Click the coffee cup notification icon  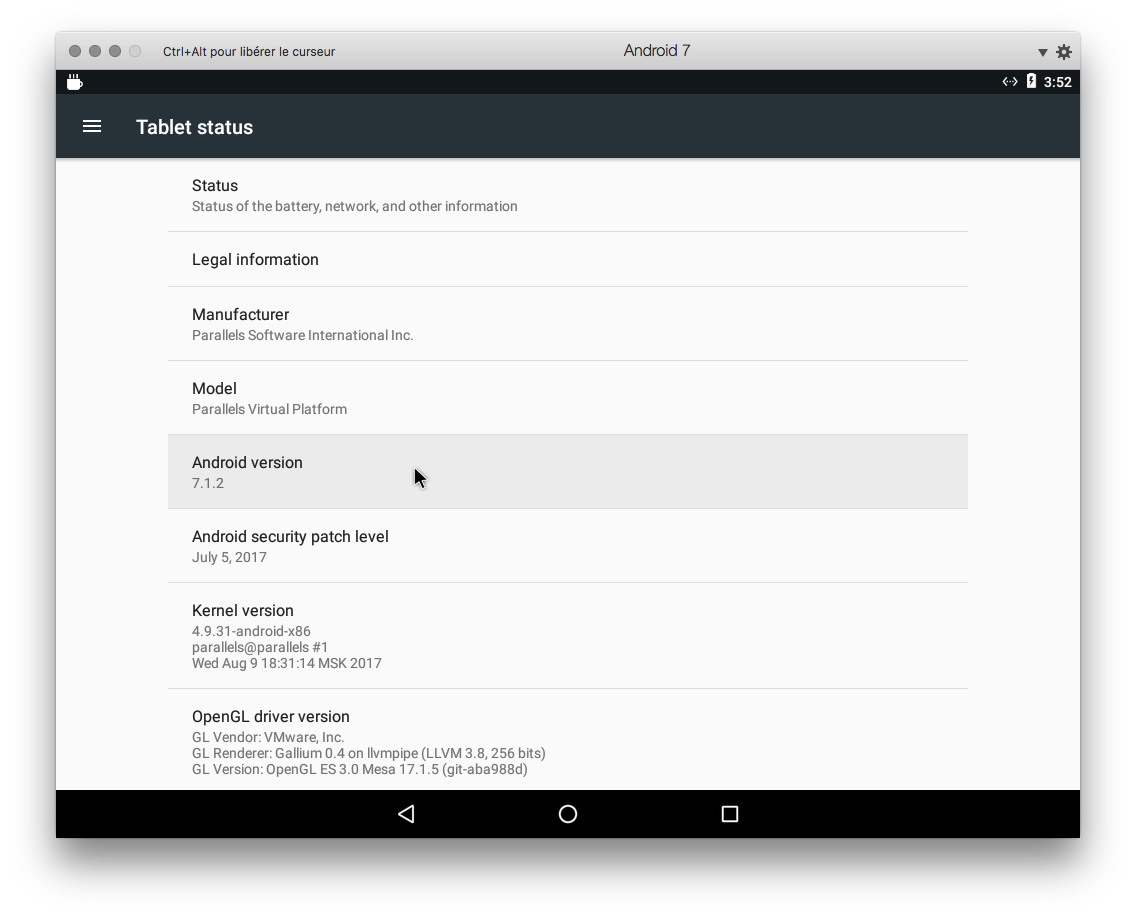click(x=75, y=82)
